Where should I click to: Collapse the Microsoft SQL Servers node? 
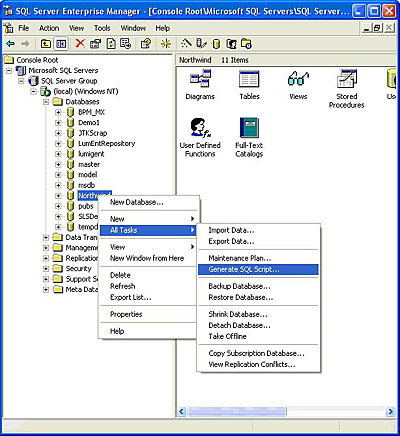click(9, 70)
